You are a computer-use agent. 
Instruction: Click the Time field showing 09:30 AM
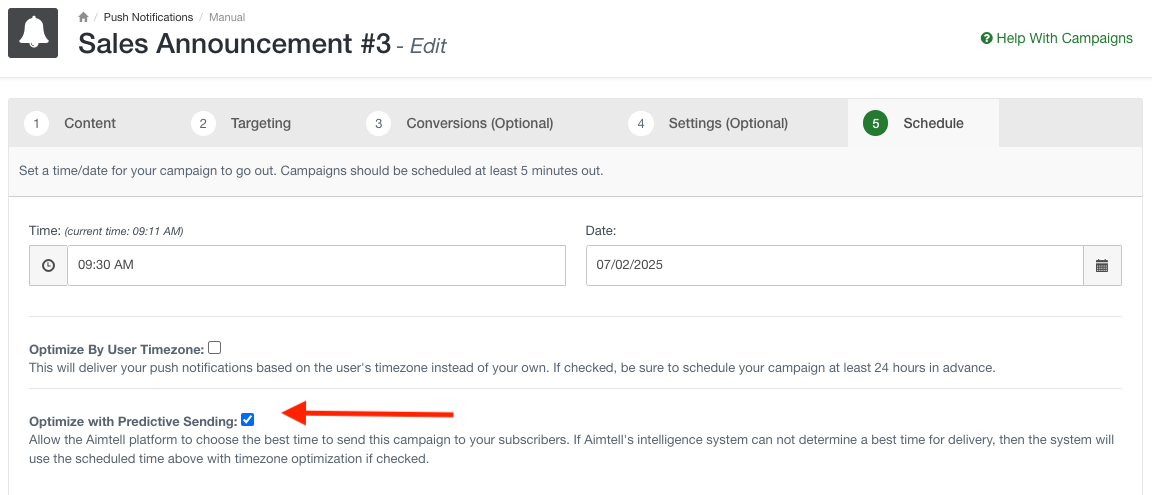tap(316, 266)
